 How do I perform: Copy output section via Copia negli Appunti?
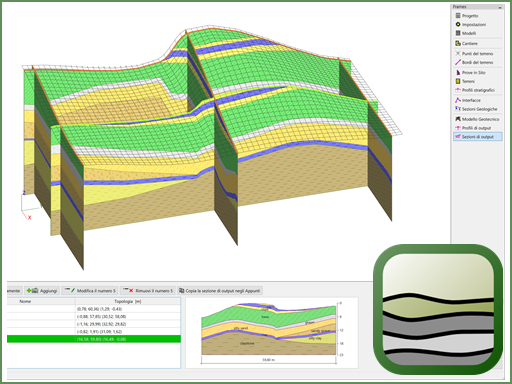[220, 291]
